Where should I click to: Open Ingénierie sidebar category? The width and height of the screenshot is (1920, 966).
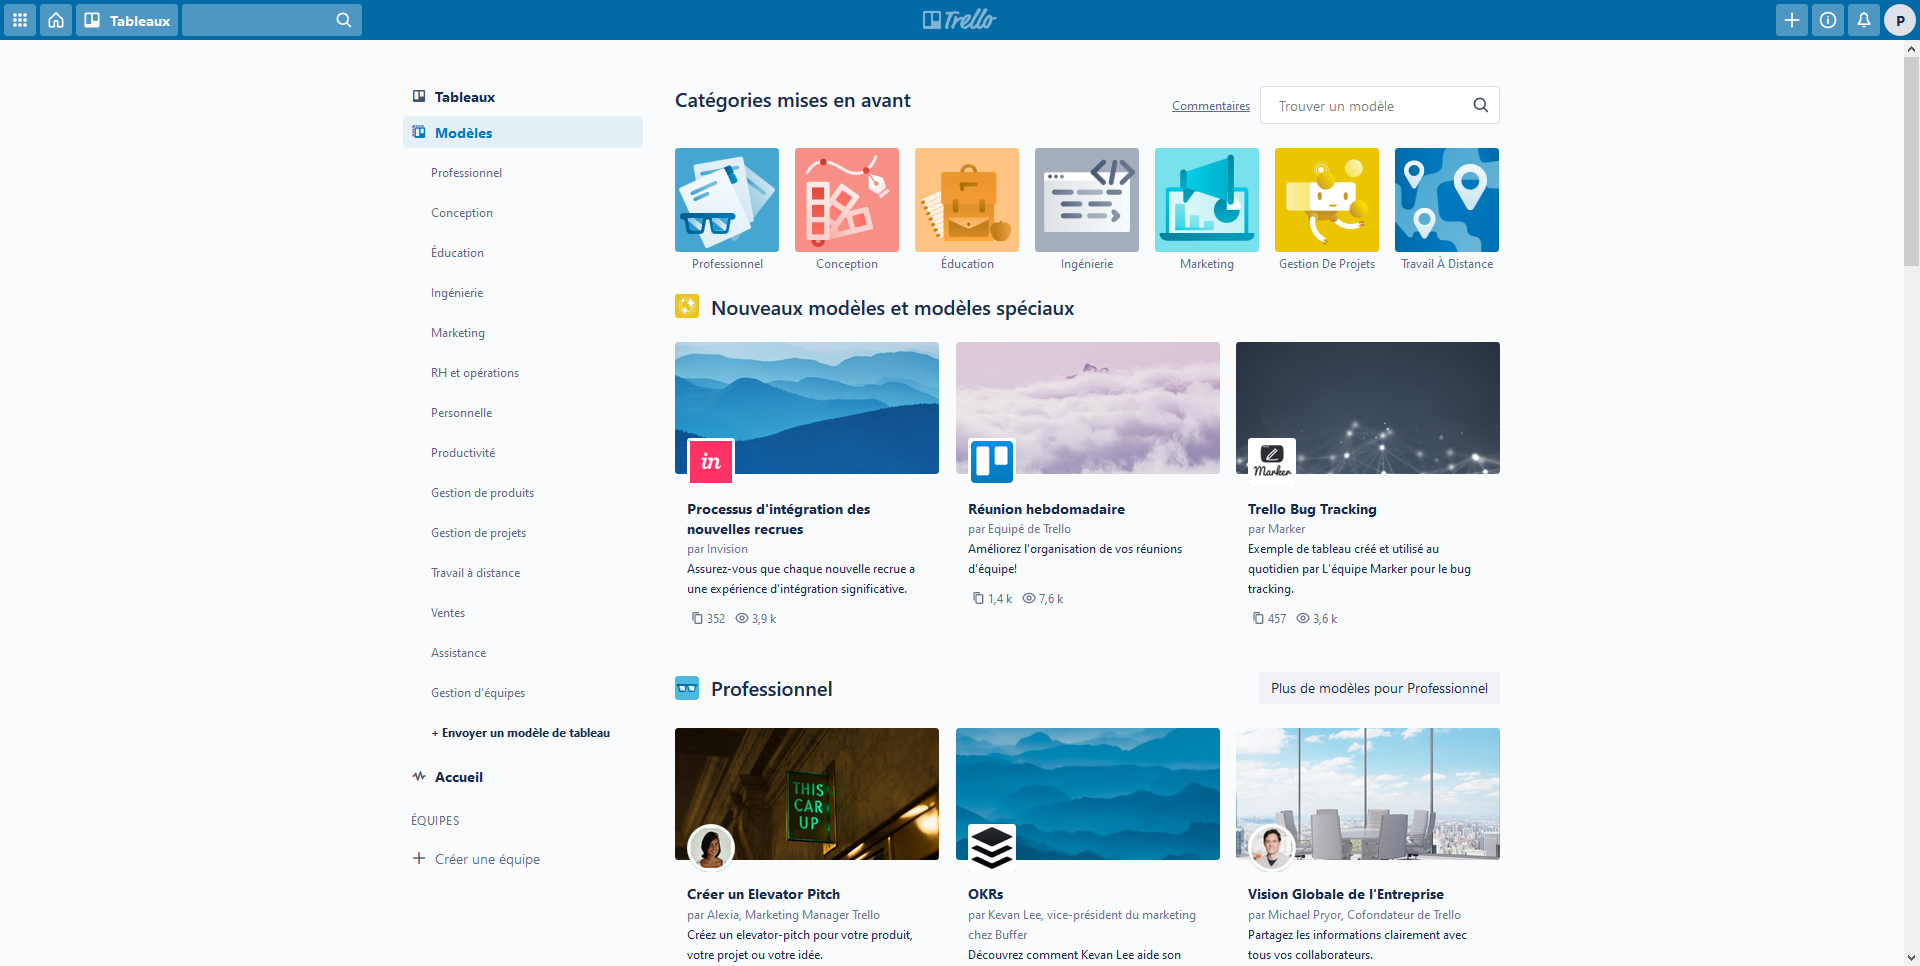click(457, 293)
